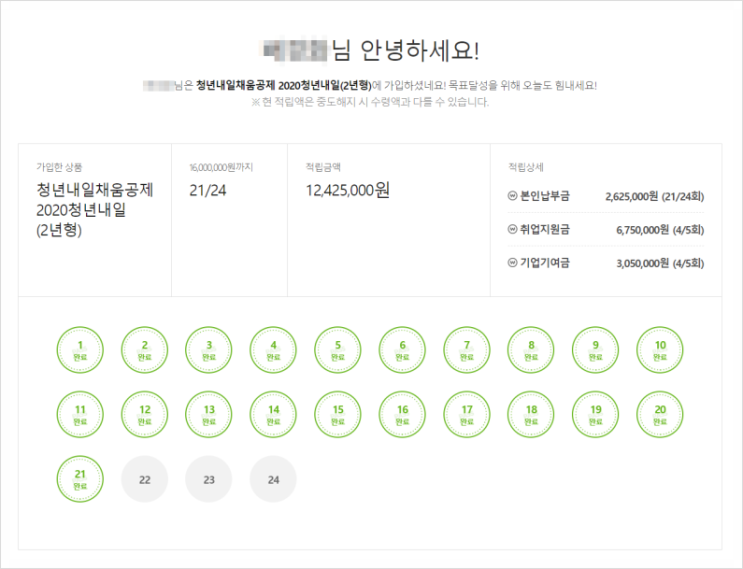Select completed installment badge 4

pos(273,350)
